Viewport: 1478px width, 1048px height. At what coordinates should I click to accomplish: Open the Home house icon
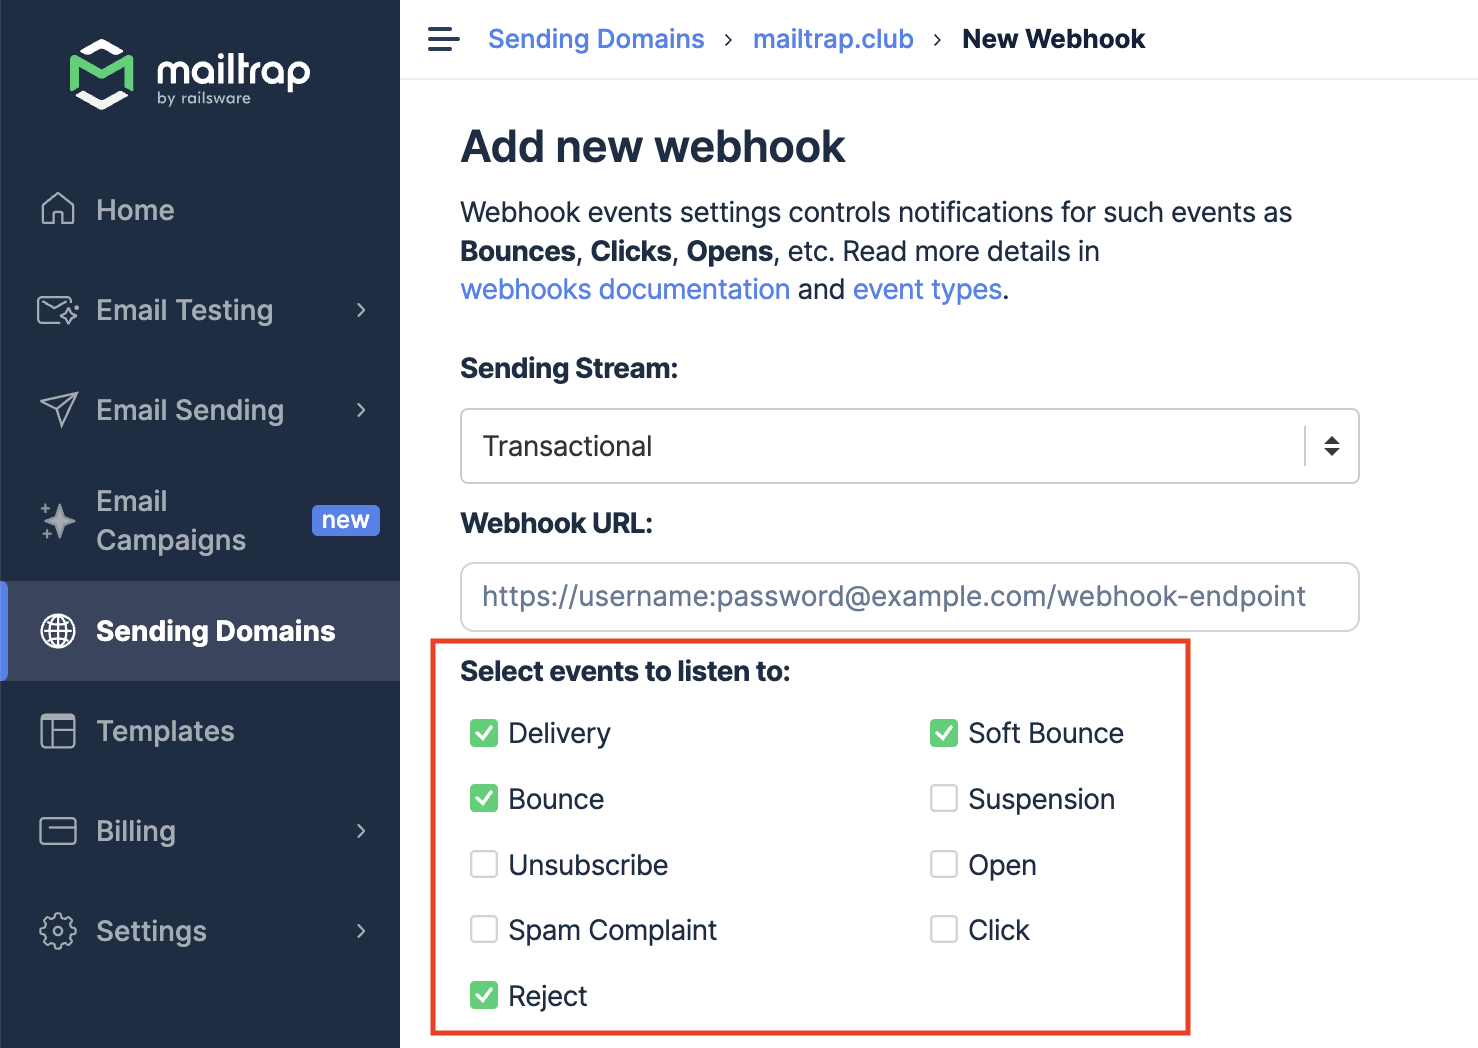click(58, 209)
